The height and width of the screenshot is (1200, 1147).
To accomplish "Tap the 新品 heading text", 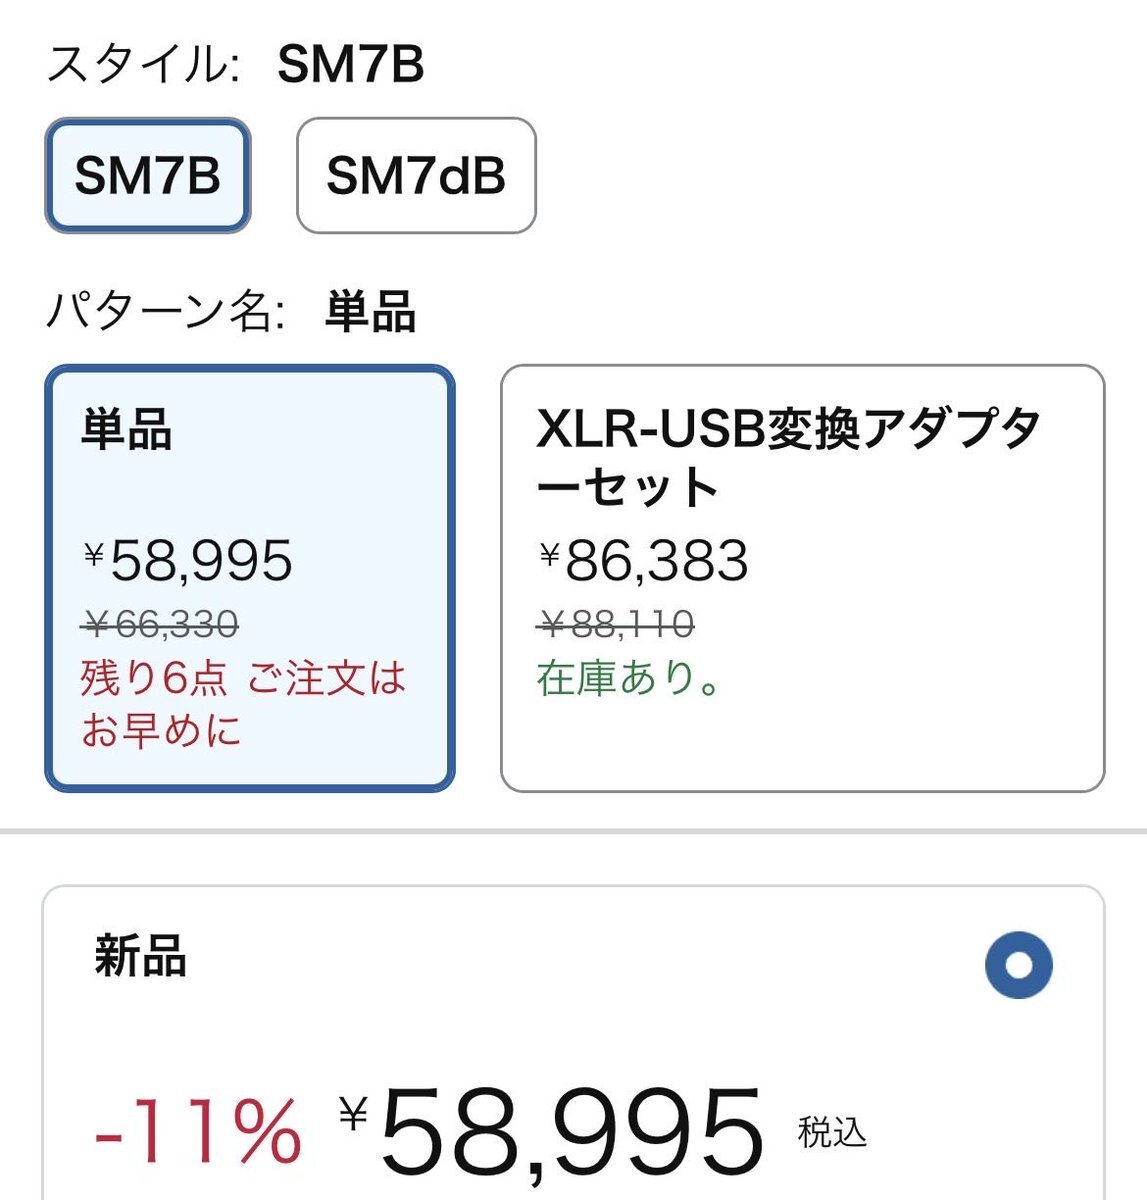I will pyautogui.click(x=140, y=955).
